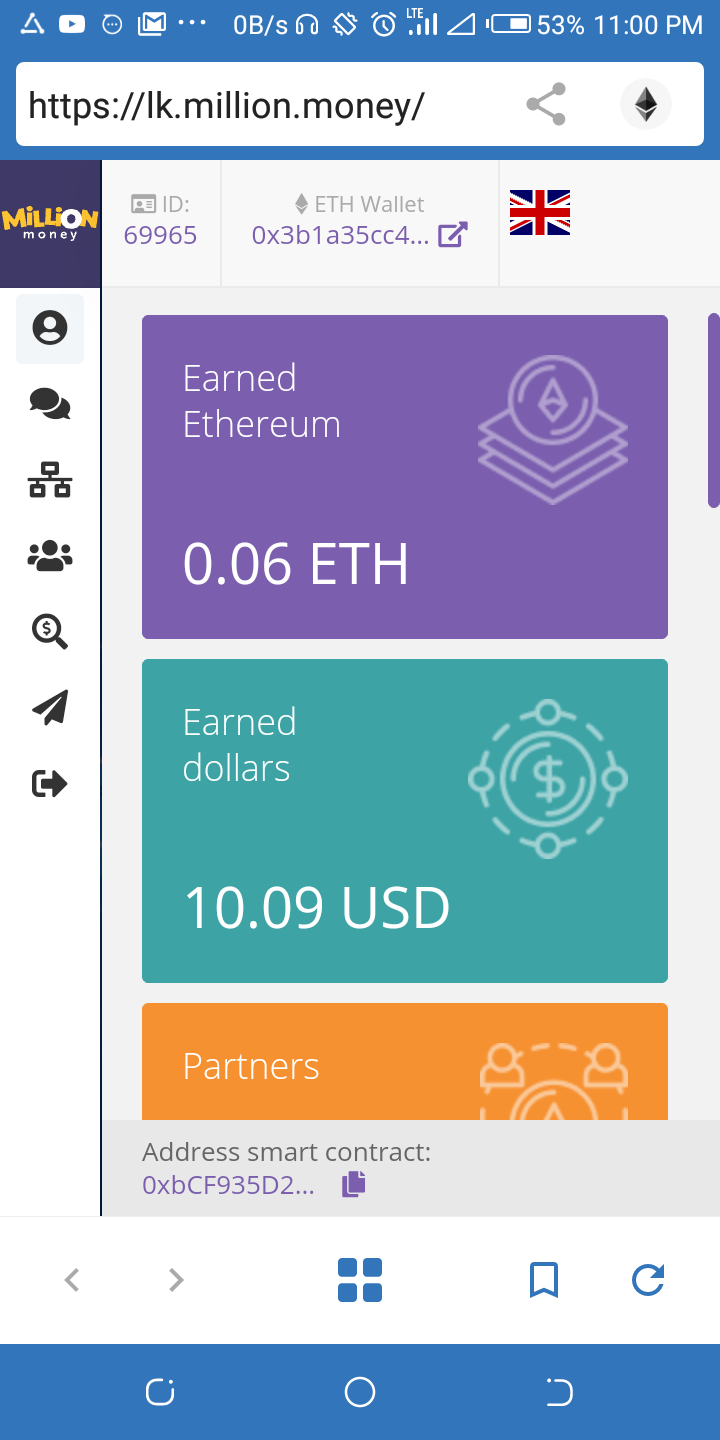Open the chat messages sidebar icon
The width and height of the screenshot is (720, 1440).
(x=50, y=405)
